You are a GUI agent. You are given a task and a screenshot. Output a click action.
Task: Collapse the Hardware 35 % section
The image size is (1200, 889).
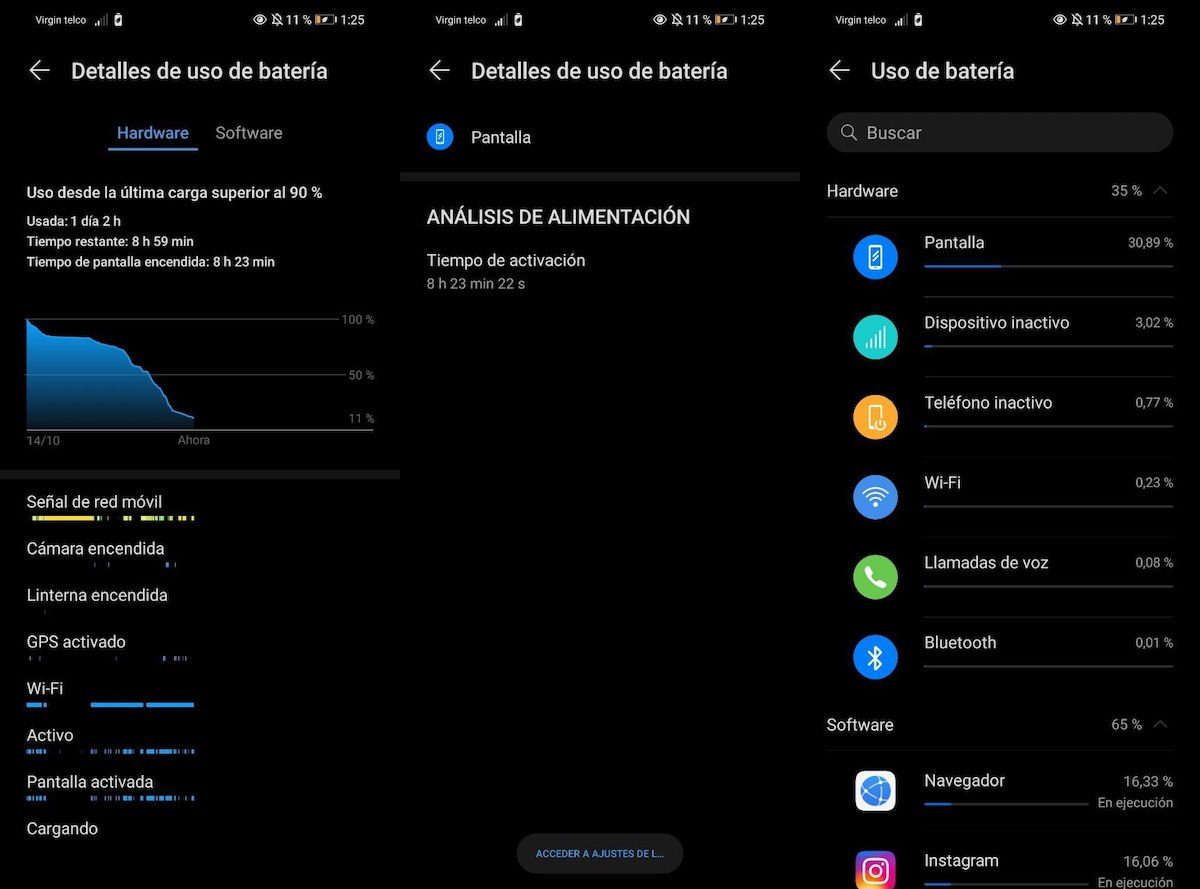[x=1160, y=190]
